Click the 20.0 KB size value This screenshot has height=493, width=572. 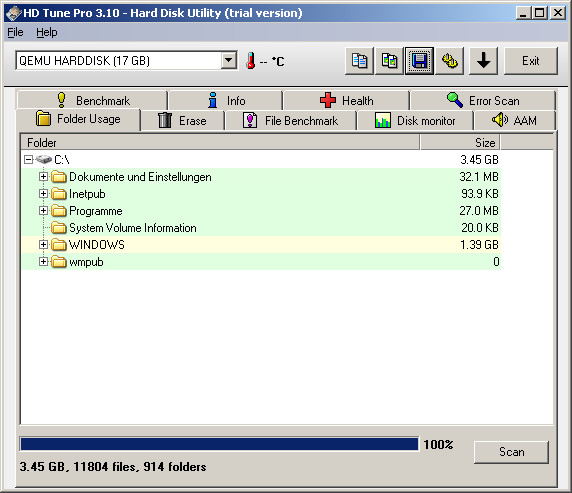tap(480, 228)
